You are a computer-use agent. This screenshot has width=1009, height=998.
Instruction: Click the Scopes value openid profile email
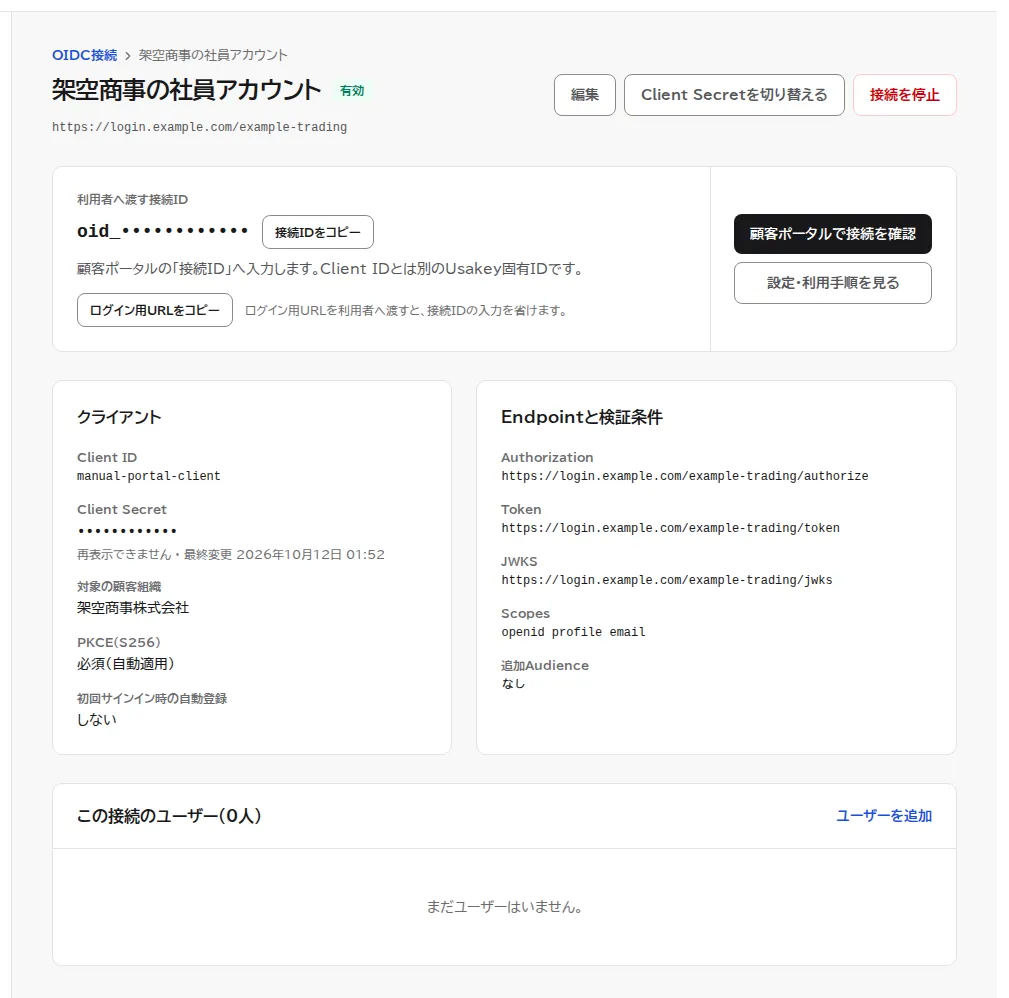tap(573, 633)
